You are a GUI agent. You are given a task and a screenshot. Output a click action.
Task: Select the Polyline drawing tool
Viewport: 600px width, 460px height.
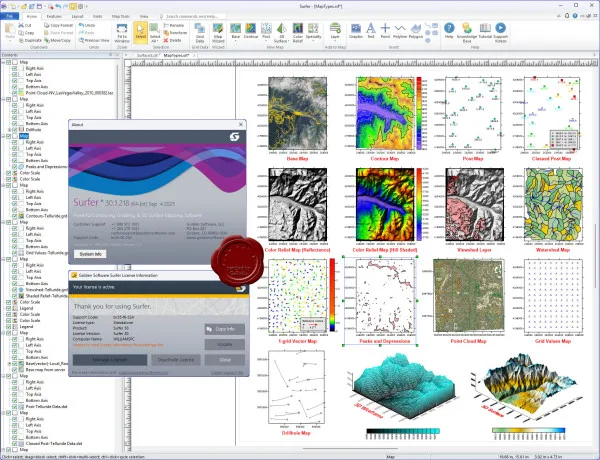click(x=400, y=31)
